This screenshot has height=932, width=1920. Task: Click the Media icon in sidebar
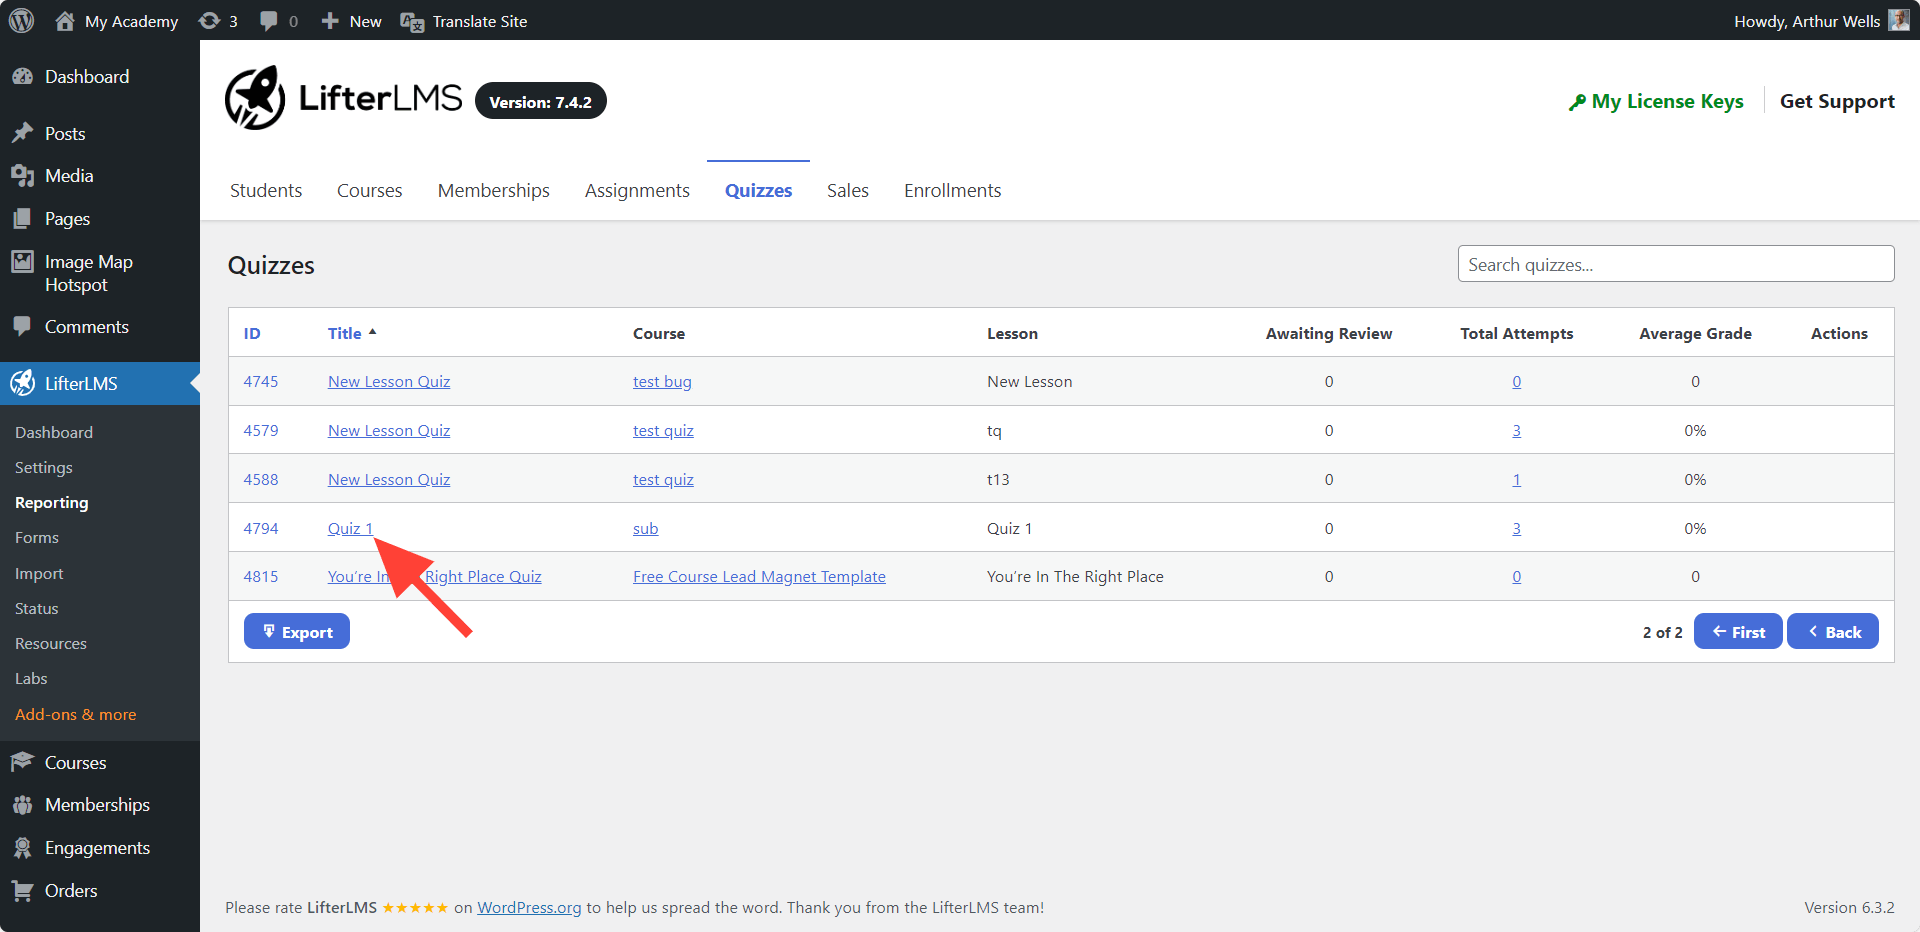(22, 176)
